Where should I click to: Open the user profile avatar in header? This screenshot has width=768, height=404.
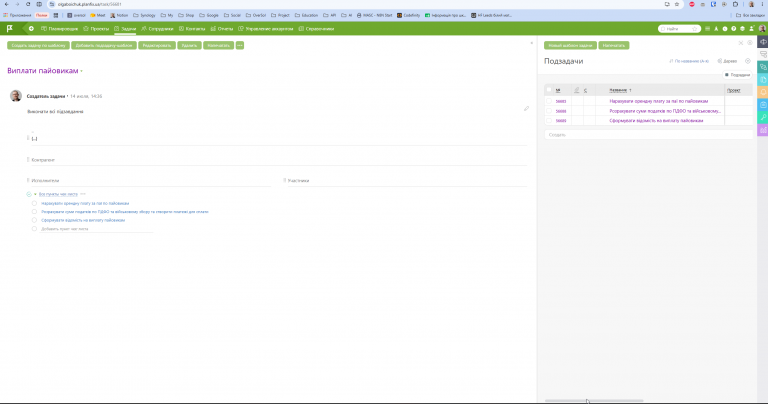tap(762, 29)
